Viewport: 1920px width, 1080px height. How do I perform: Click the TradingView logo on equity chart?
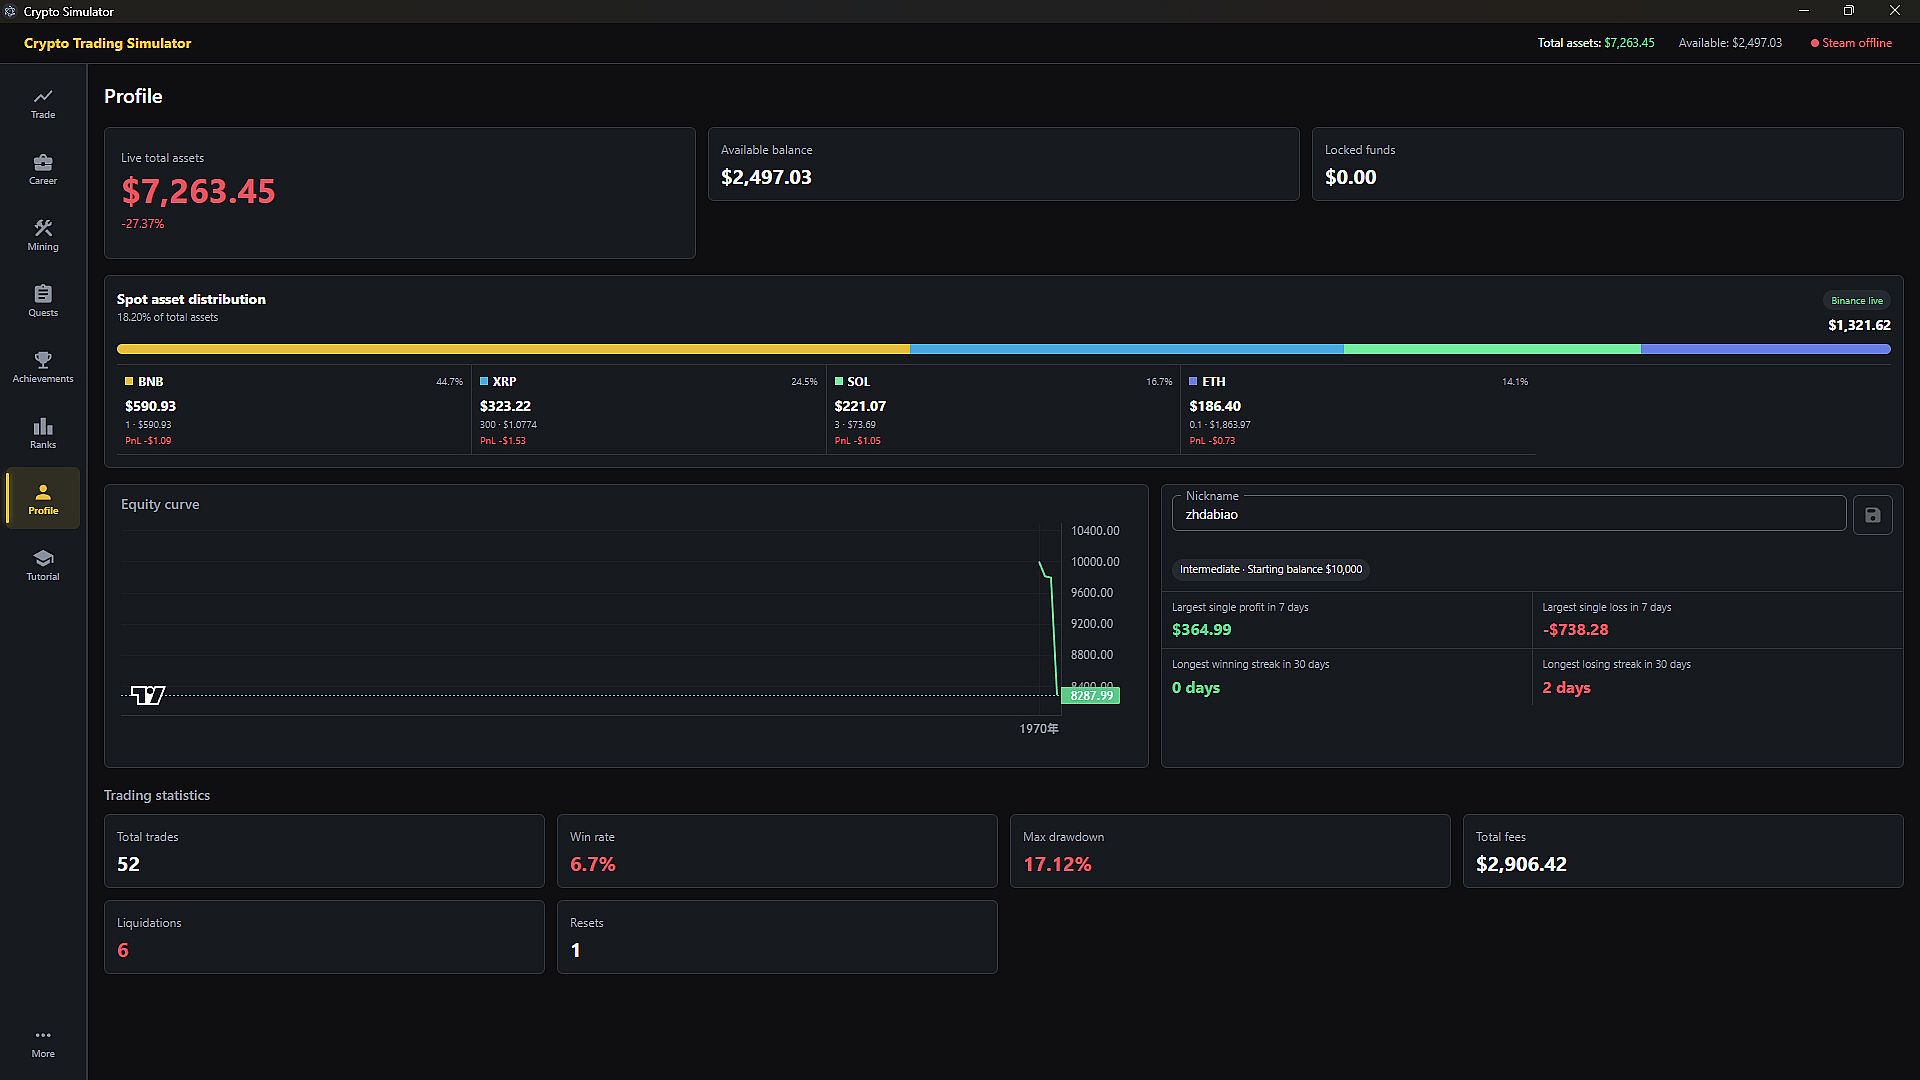pyautogui.click(x=148, y=695)
